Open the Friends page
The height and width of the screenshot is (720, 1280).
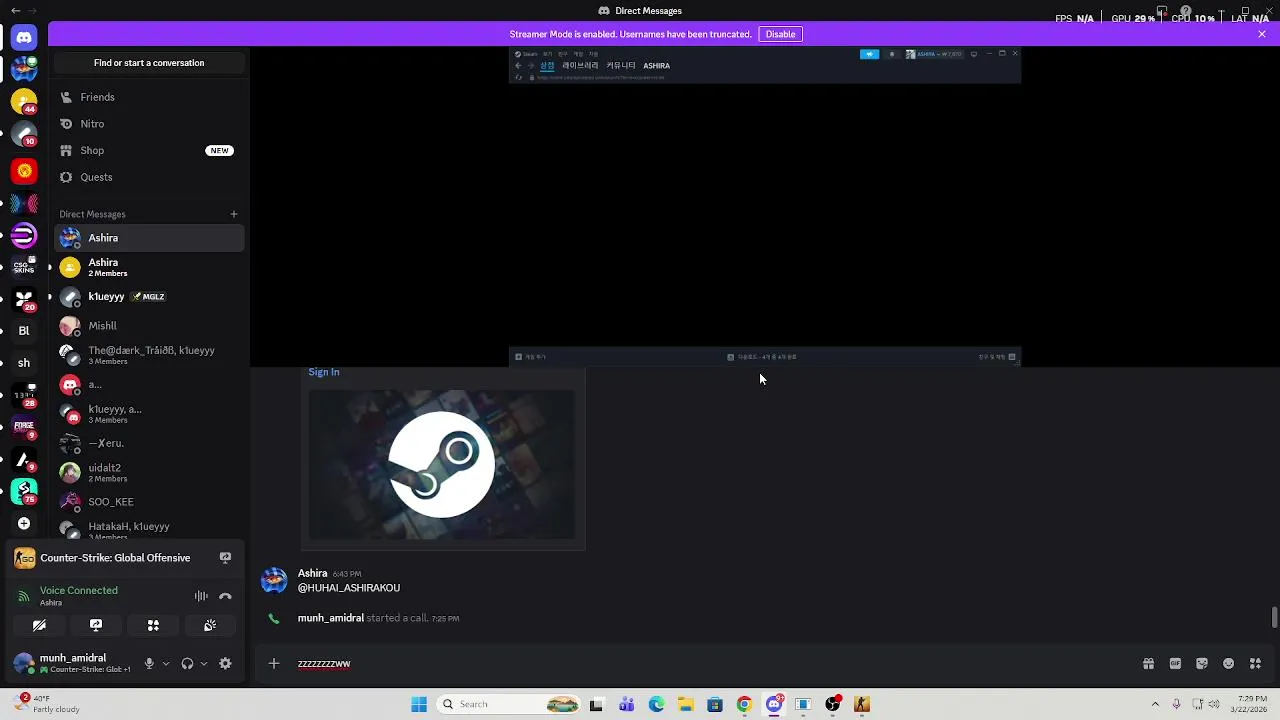149,97
